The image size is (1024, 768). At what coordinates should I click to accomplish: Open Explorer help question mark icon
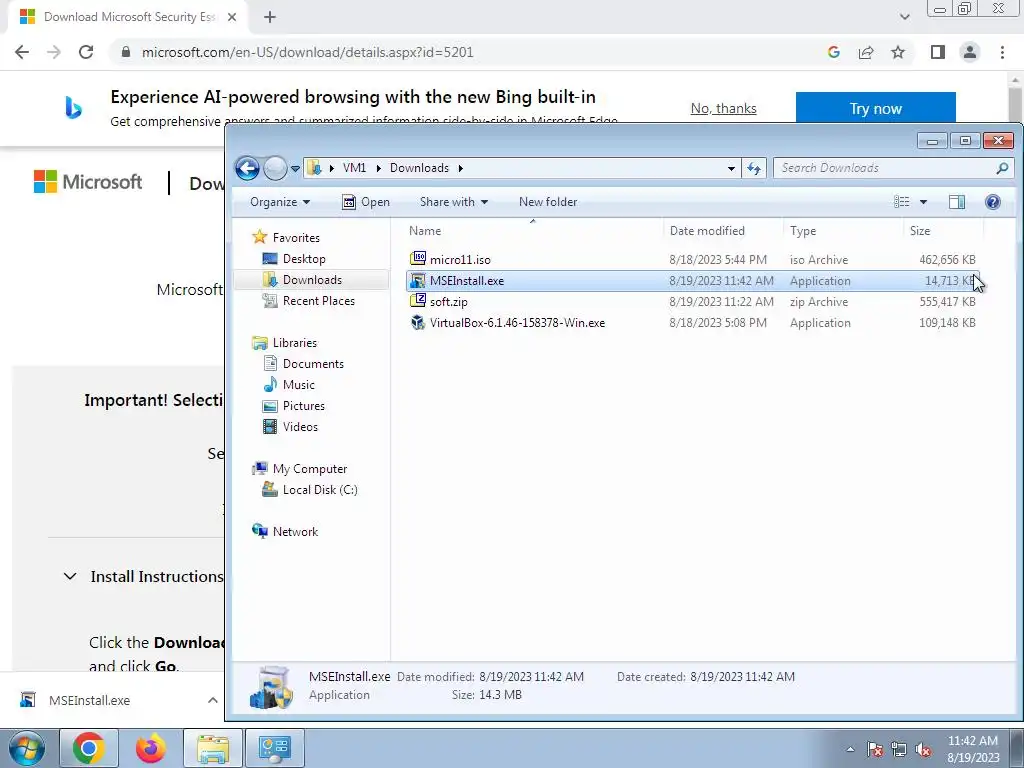[993, 202]
